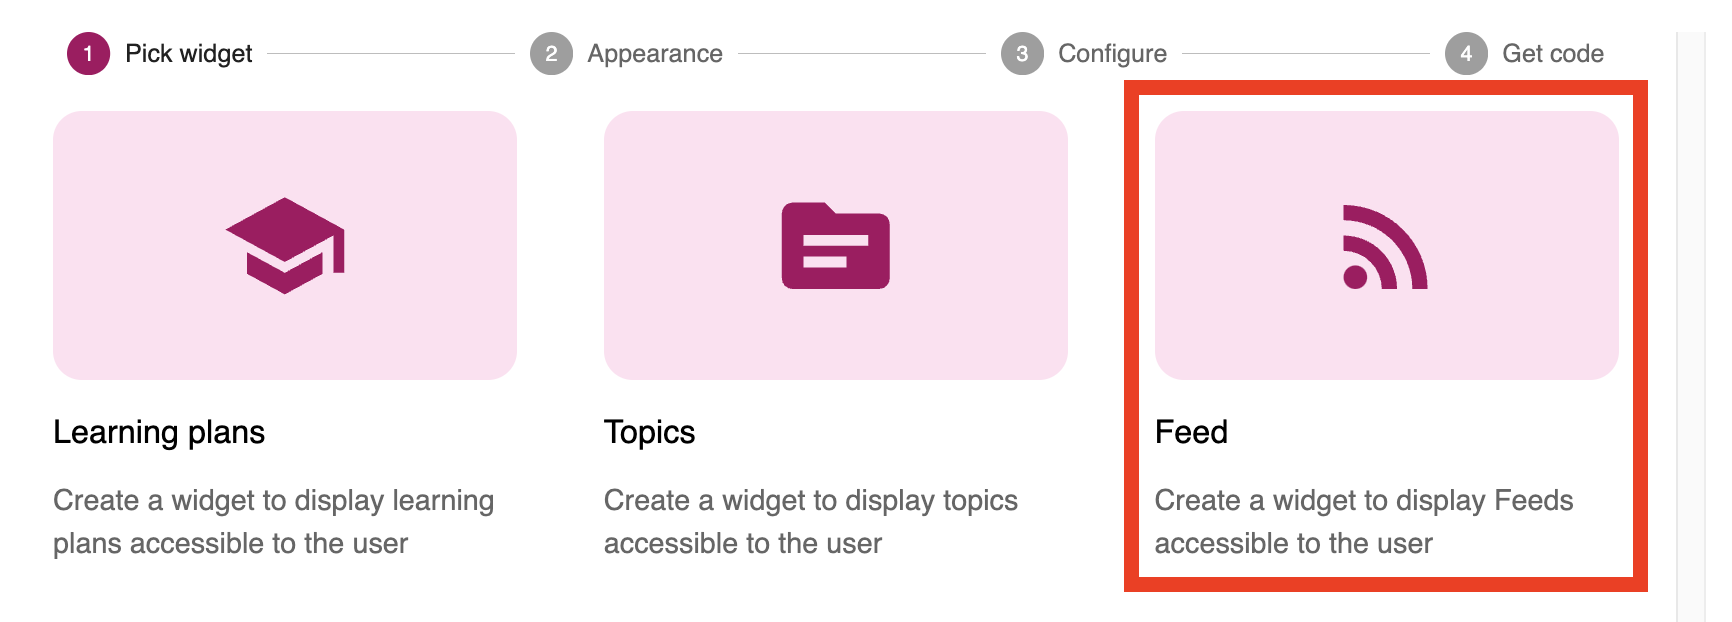This screenshot has width=1732, height=622.
Task: Click the Learning plans widget description text
Action: tap(273, 521)
